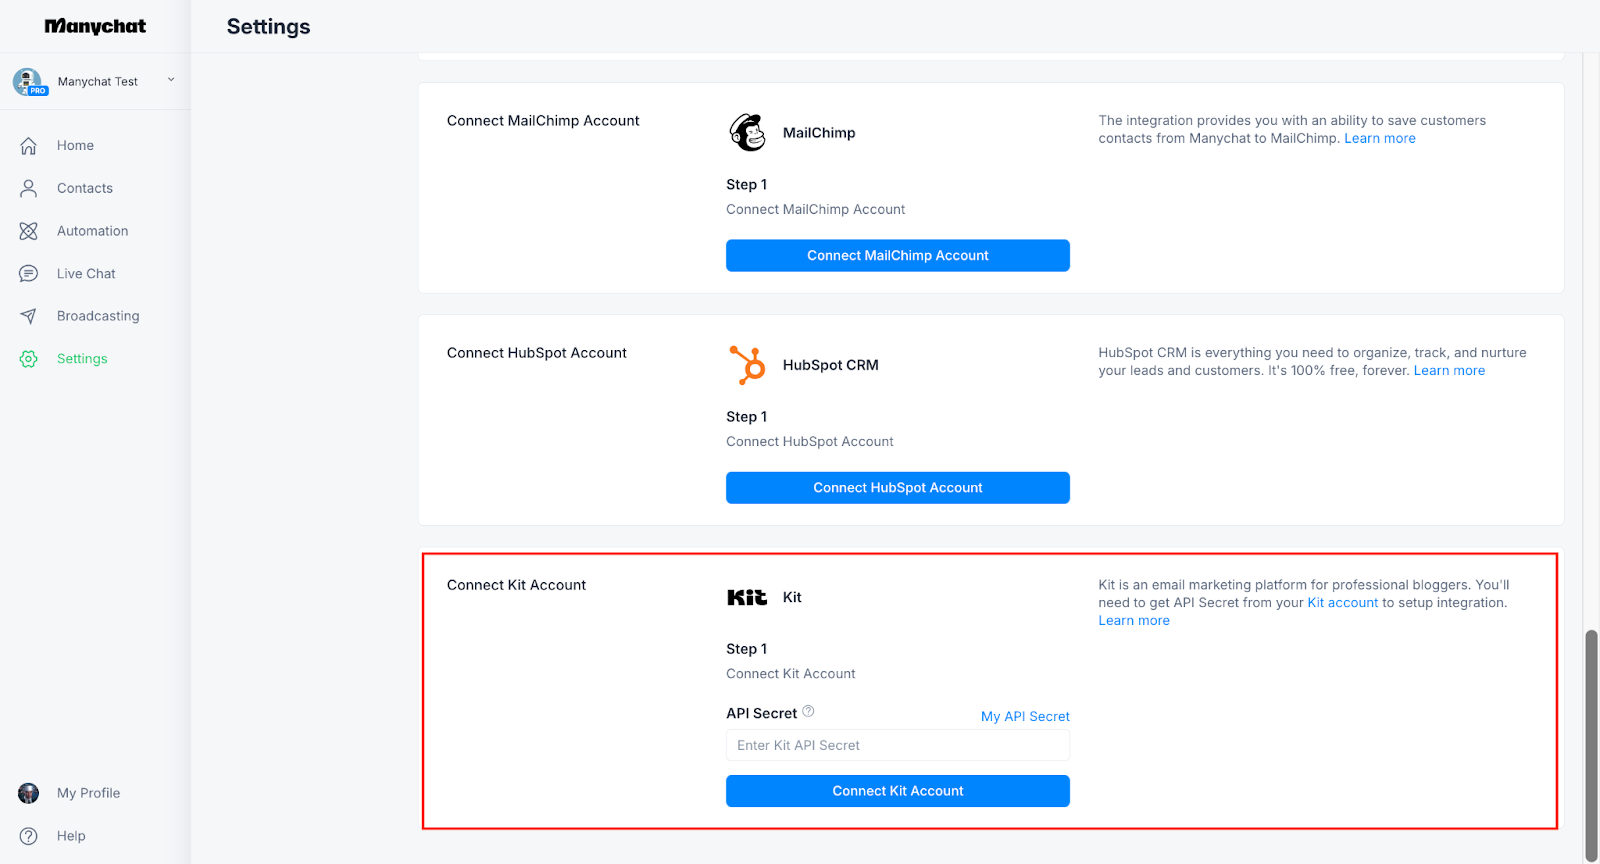Click the Home icon in sidebar
1600x864 pixels.
click(x=29, y=146)
